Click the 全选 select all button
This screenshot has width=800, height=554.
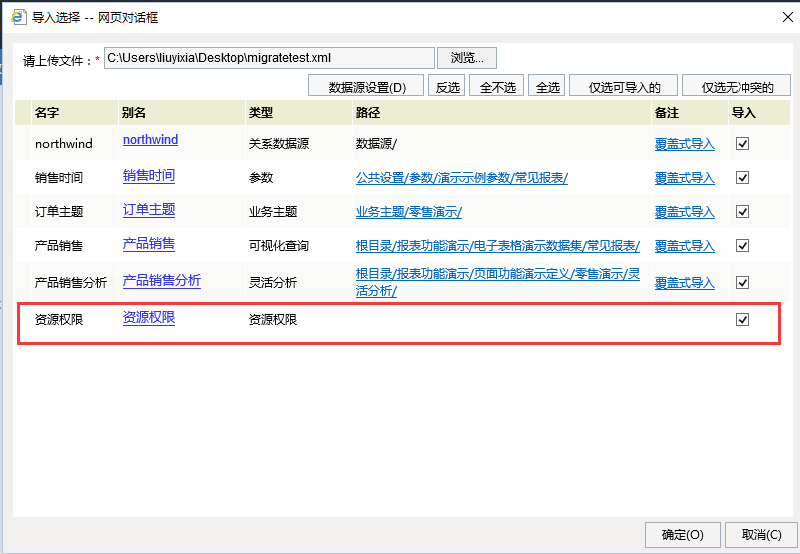pos(547,87)
